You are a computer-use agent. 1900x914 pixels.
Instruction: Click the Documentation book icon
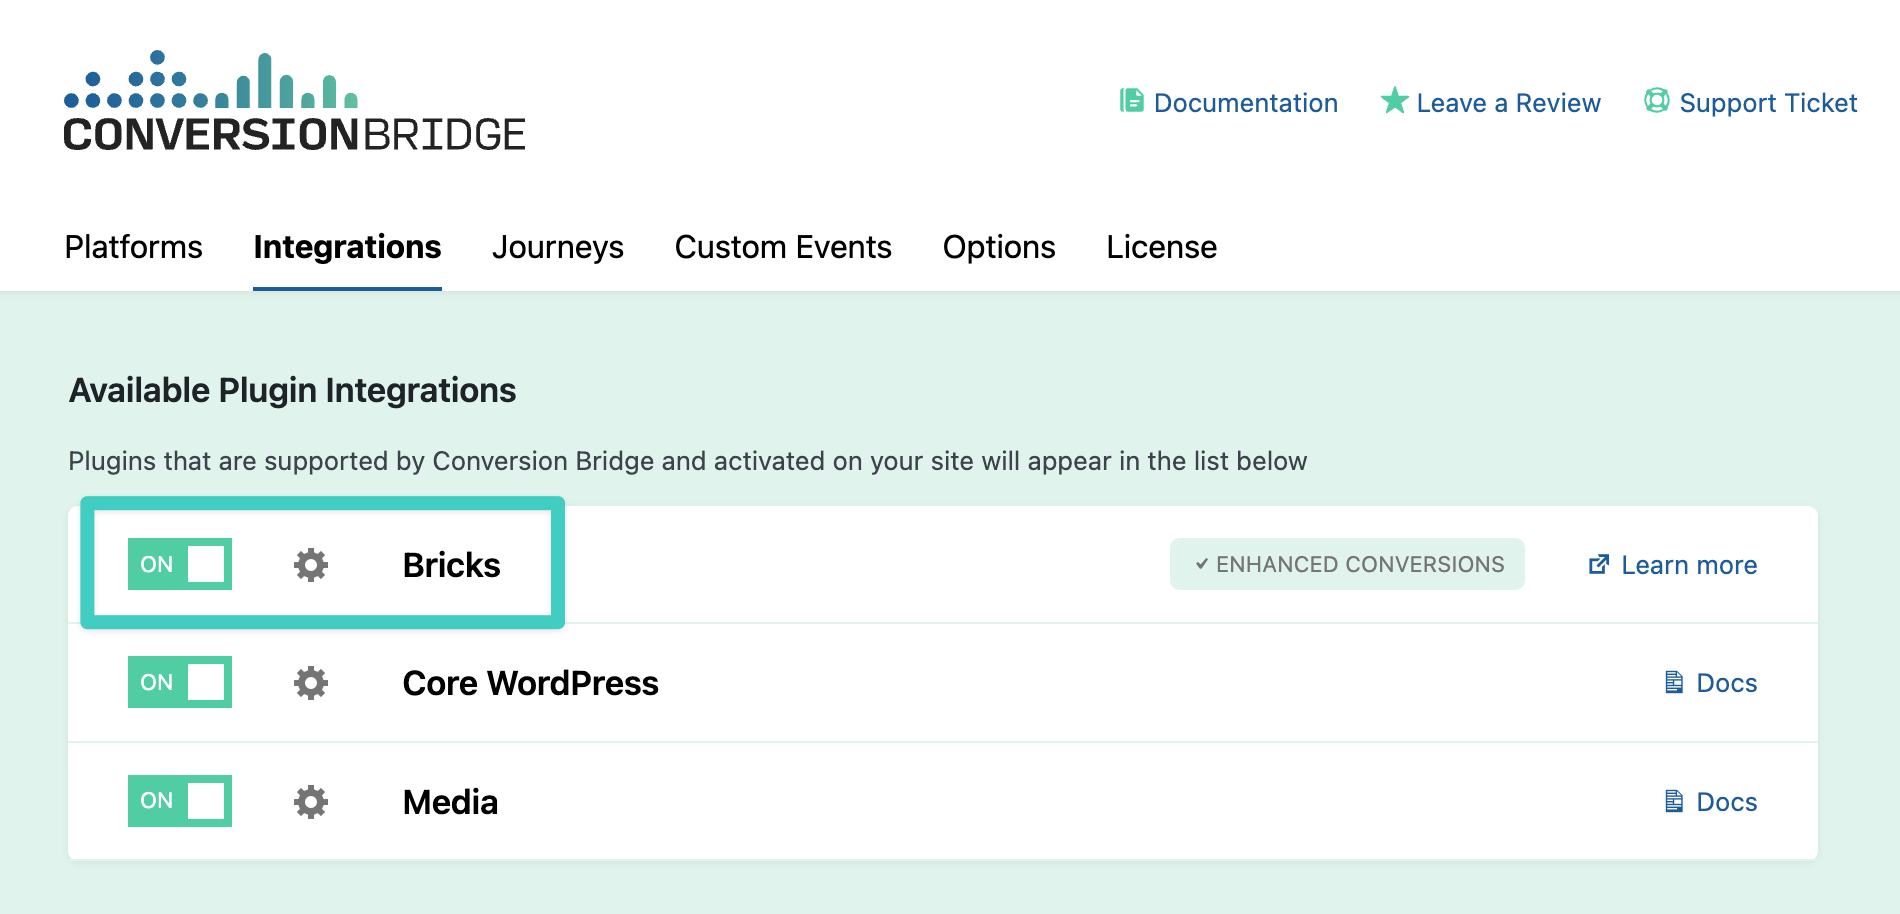pos(1131,101)
